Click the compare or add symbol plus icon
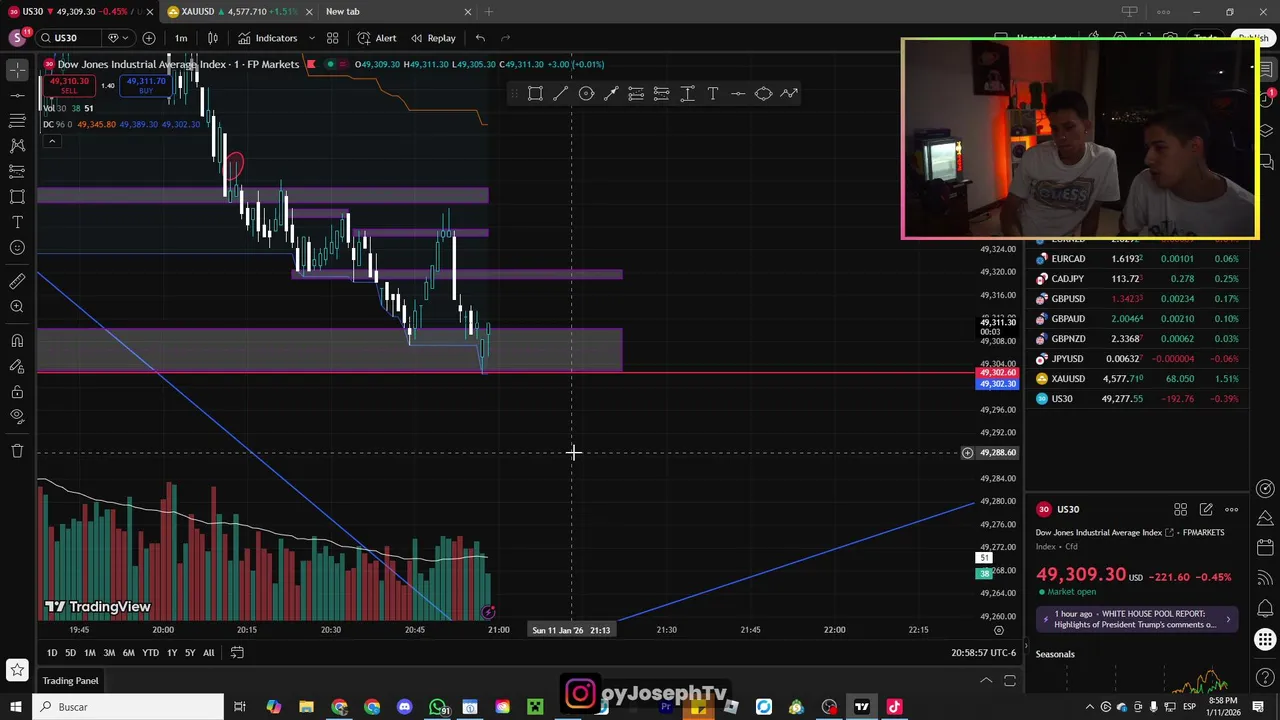This screenshot has height=720, width=1280. (148, 38)
